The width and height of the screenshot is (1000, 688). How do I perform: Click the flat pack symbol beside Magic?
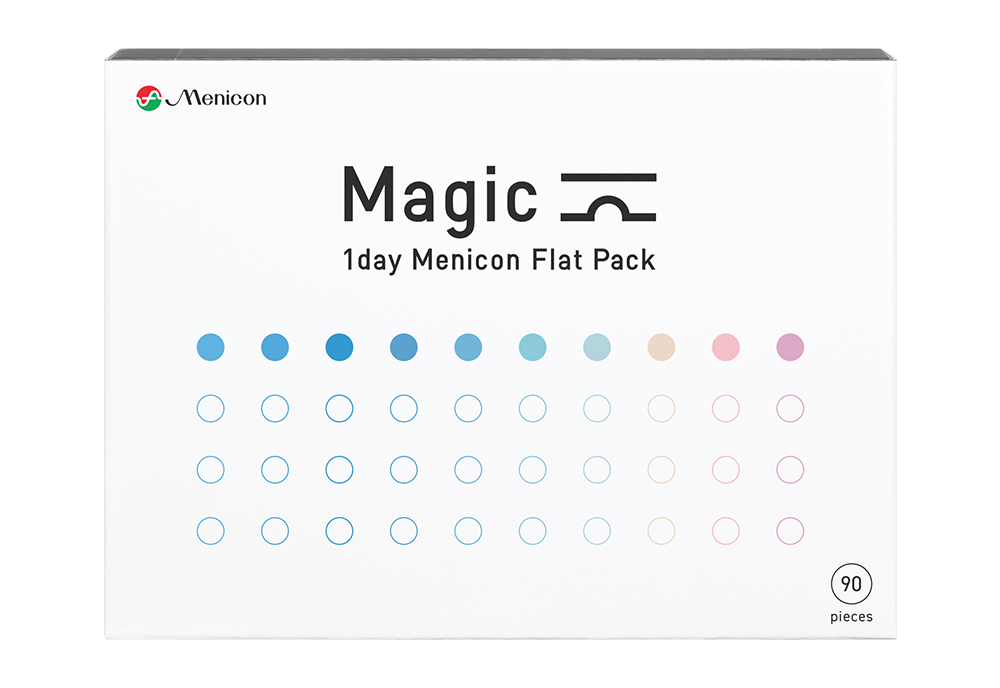pyautogui.click(x=609, y=196)
